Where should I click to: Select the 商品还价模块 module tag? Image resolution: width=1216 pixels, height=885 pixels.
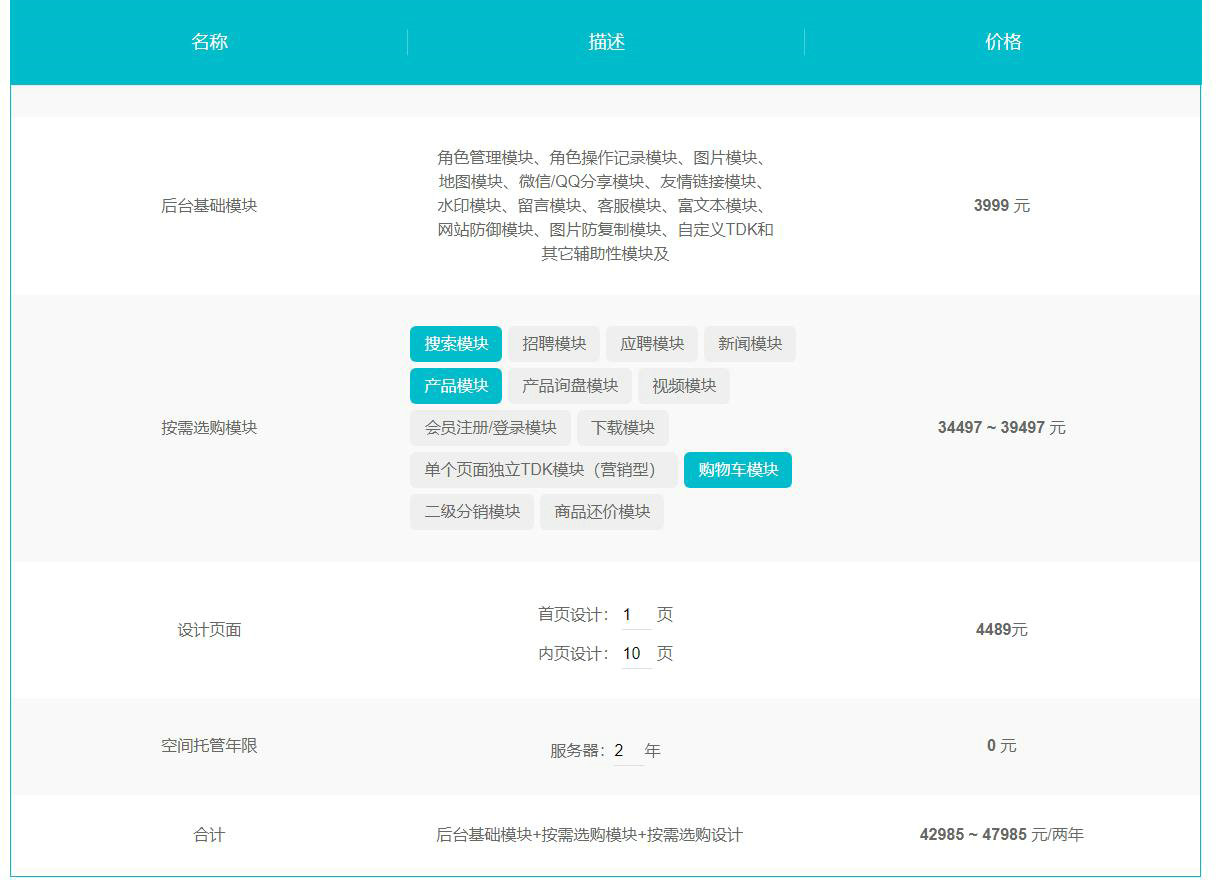602,512
